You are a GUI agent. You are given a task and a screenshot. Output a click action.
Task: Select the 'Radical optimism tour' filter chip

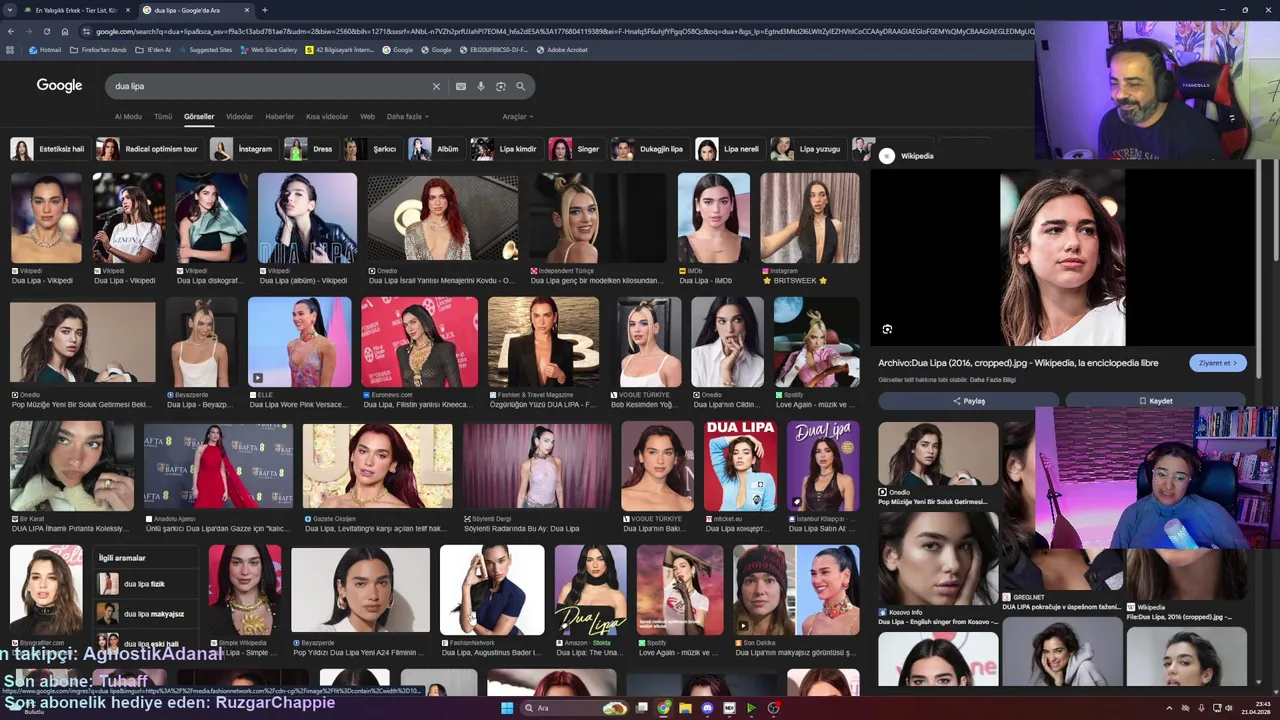149,149
